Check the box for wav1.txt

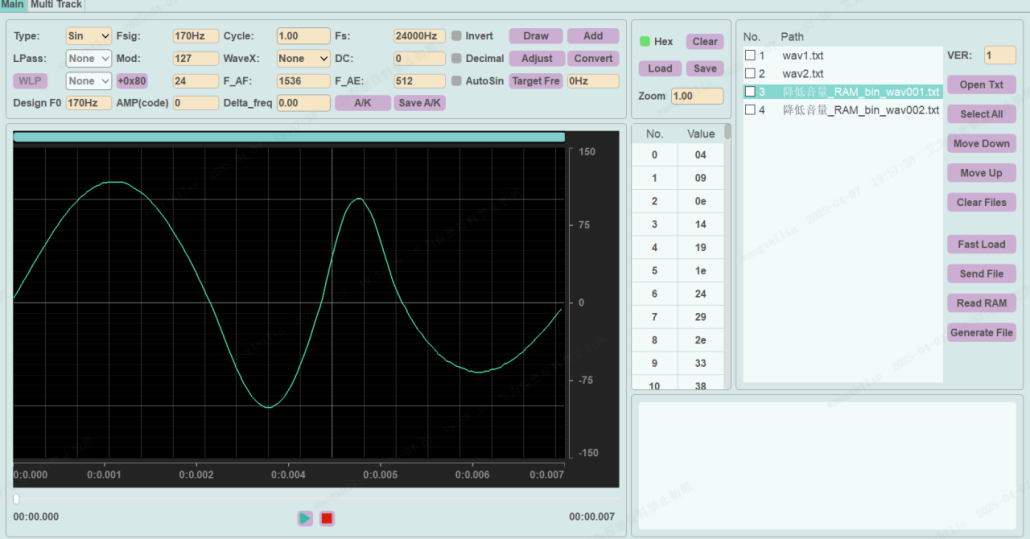pyautogui.click(x=750, y=55)
